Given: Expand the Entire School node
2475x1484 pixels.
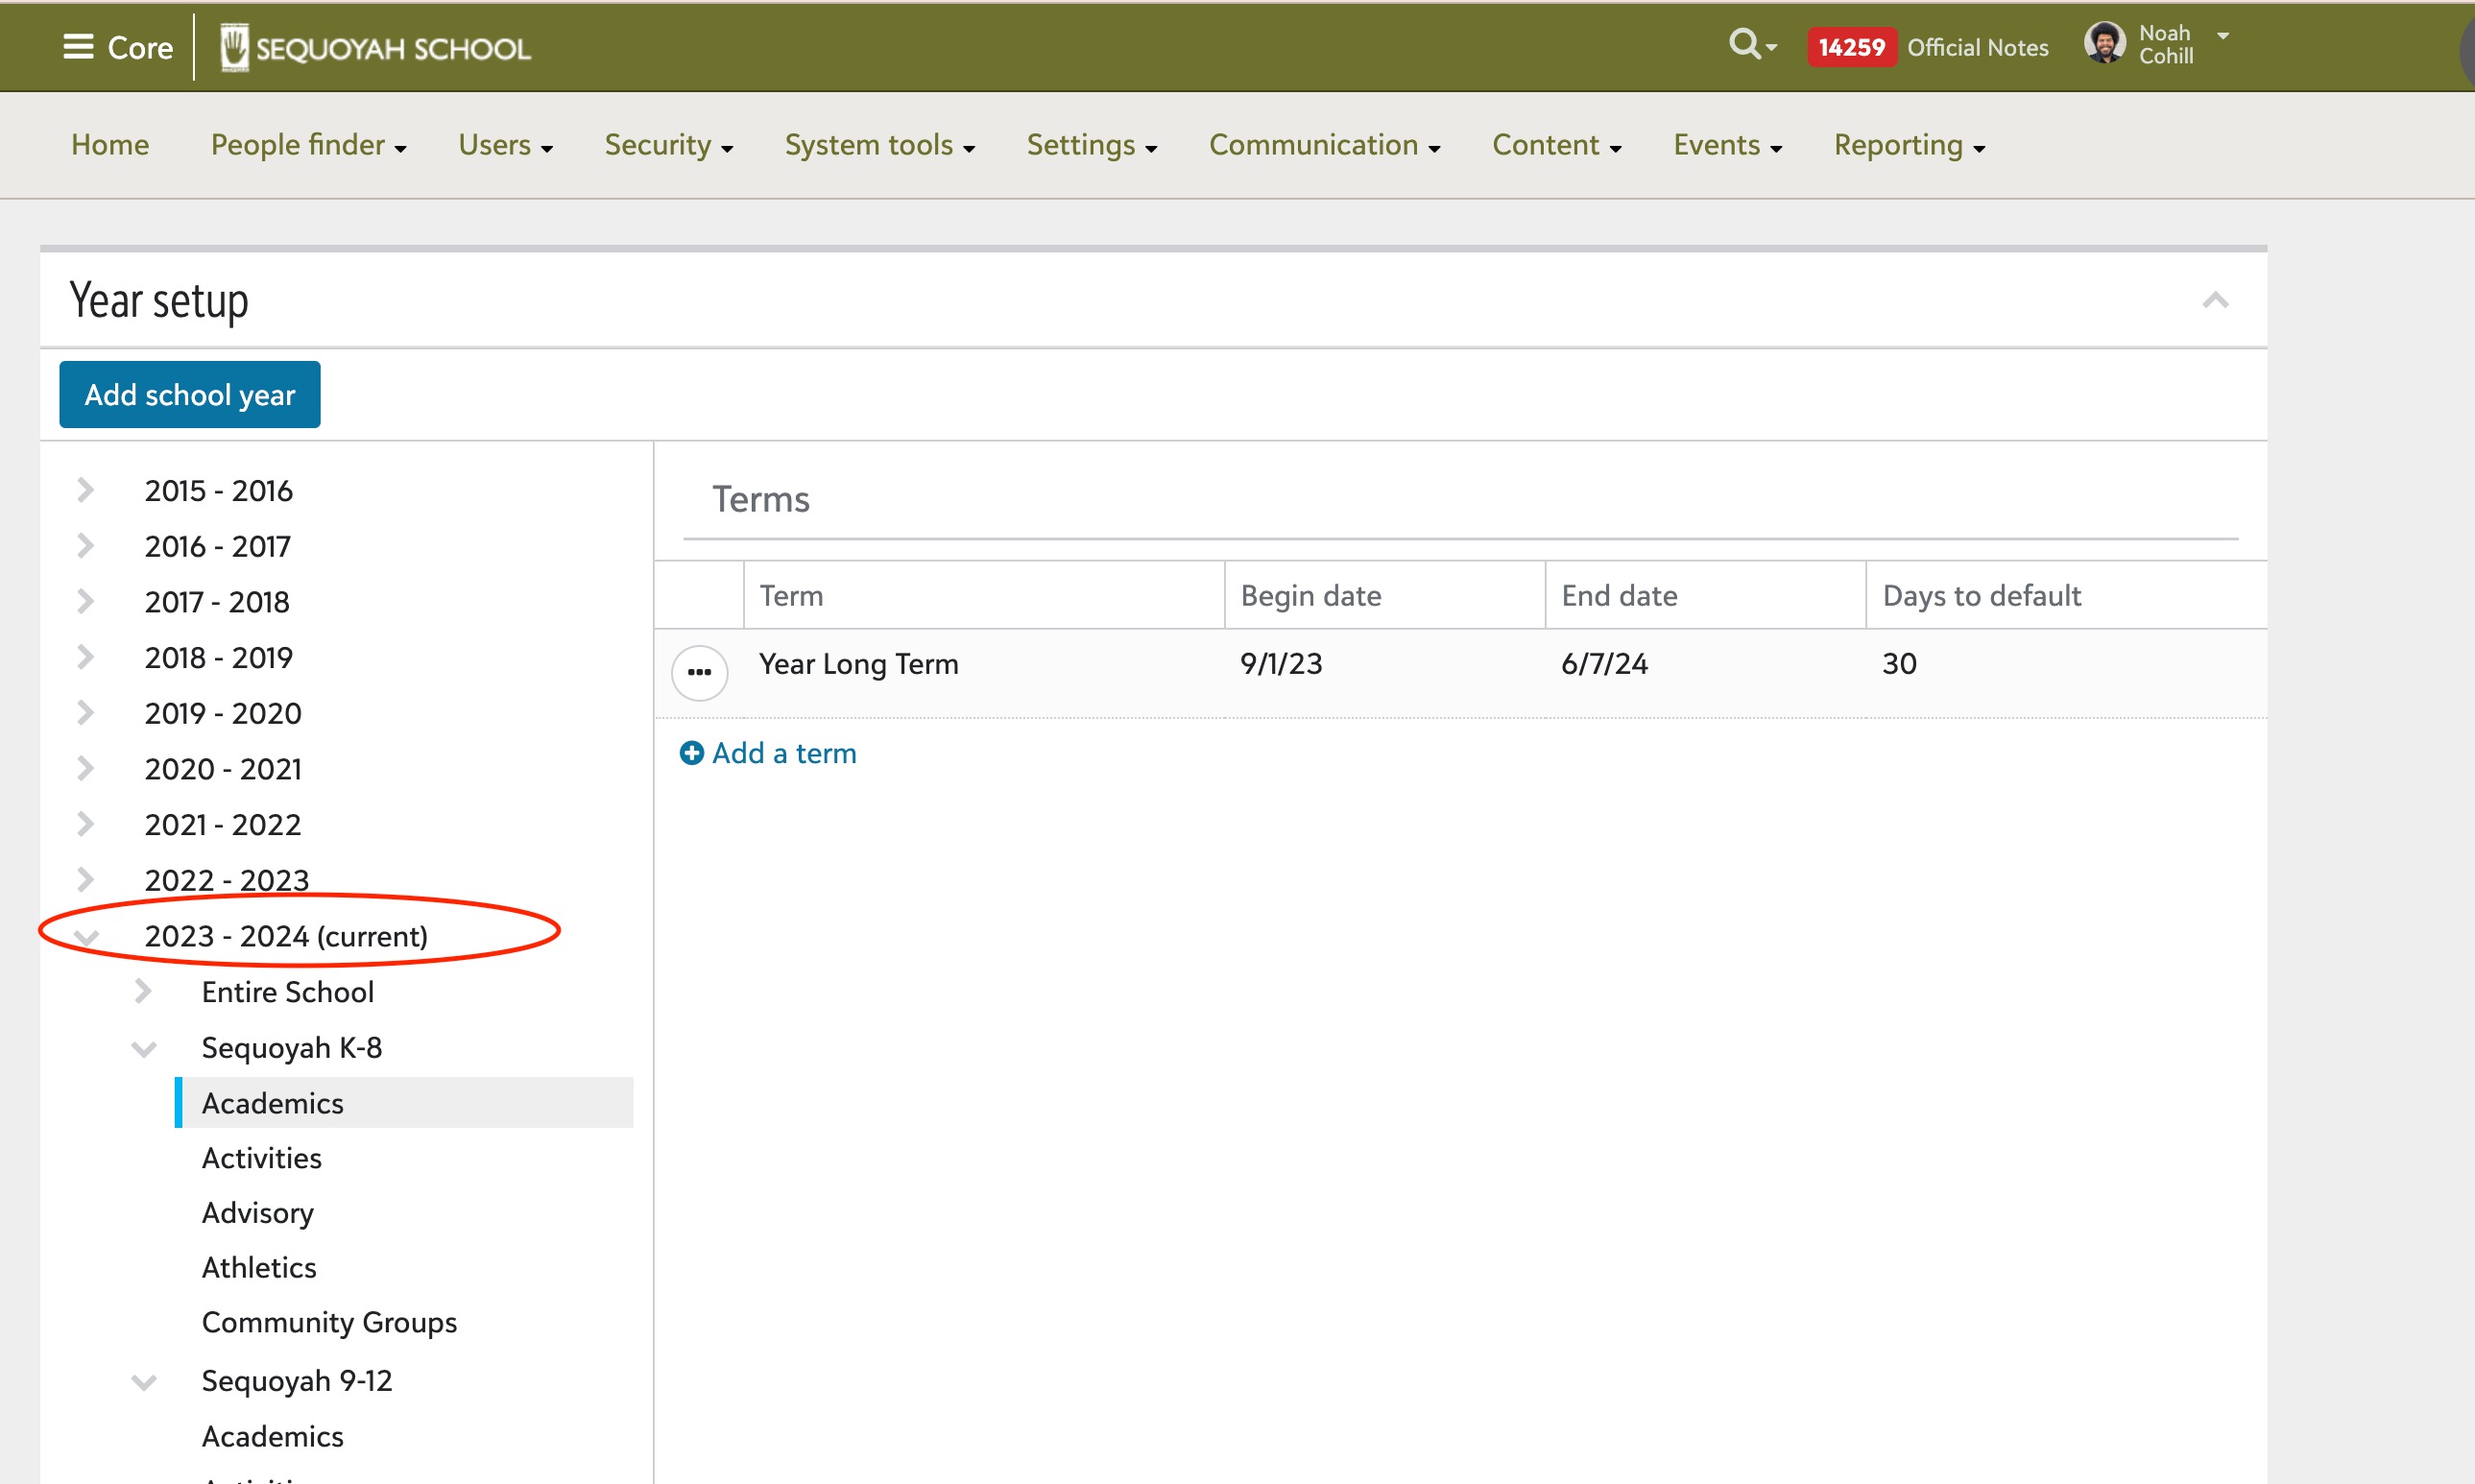Looking at the screenshot, I should (143, 992).
